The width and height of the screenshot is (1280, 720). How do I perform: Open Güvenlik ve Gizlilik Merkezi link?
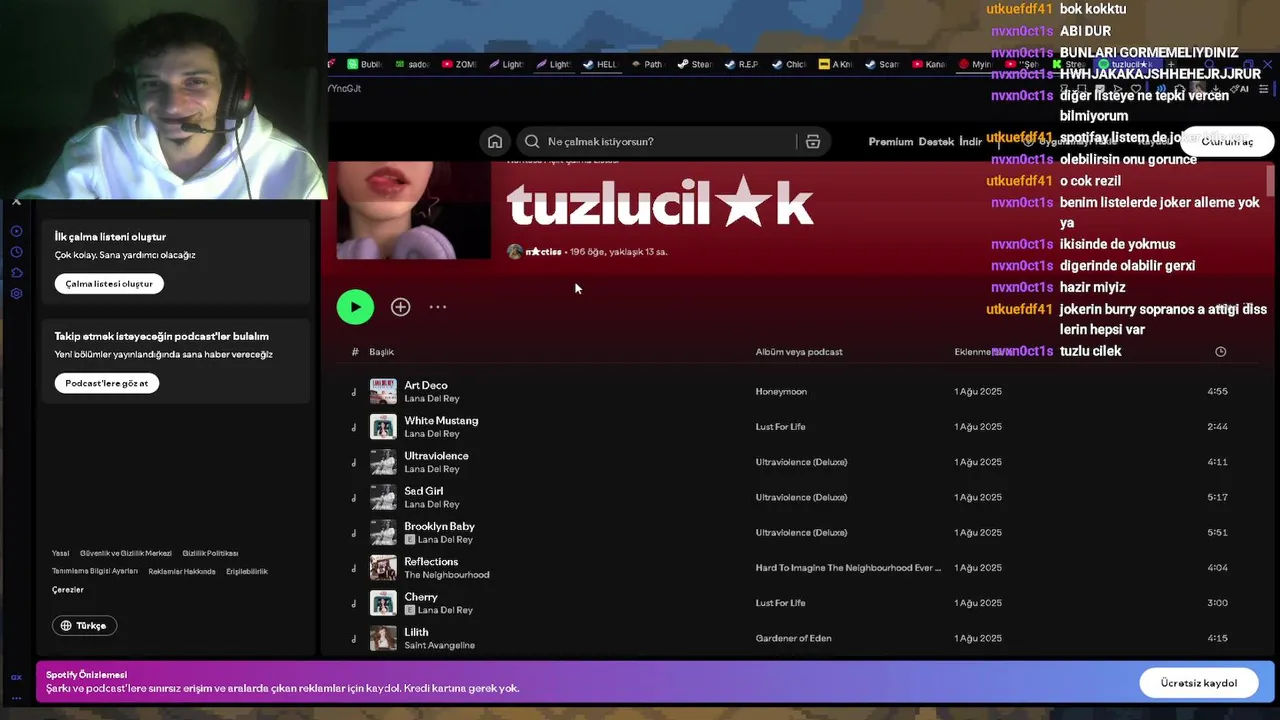126,553
